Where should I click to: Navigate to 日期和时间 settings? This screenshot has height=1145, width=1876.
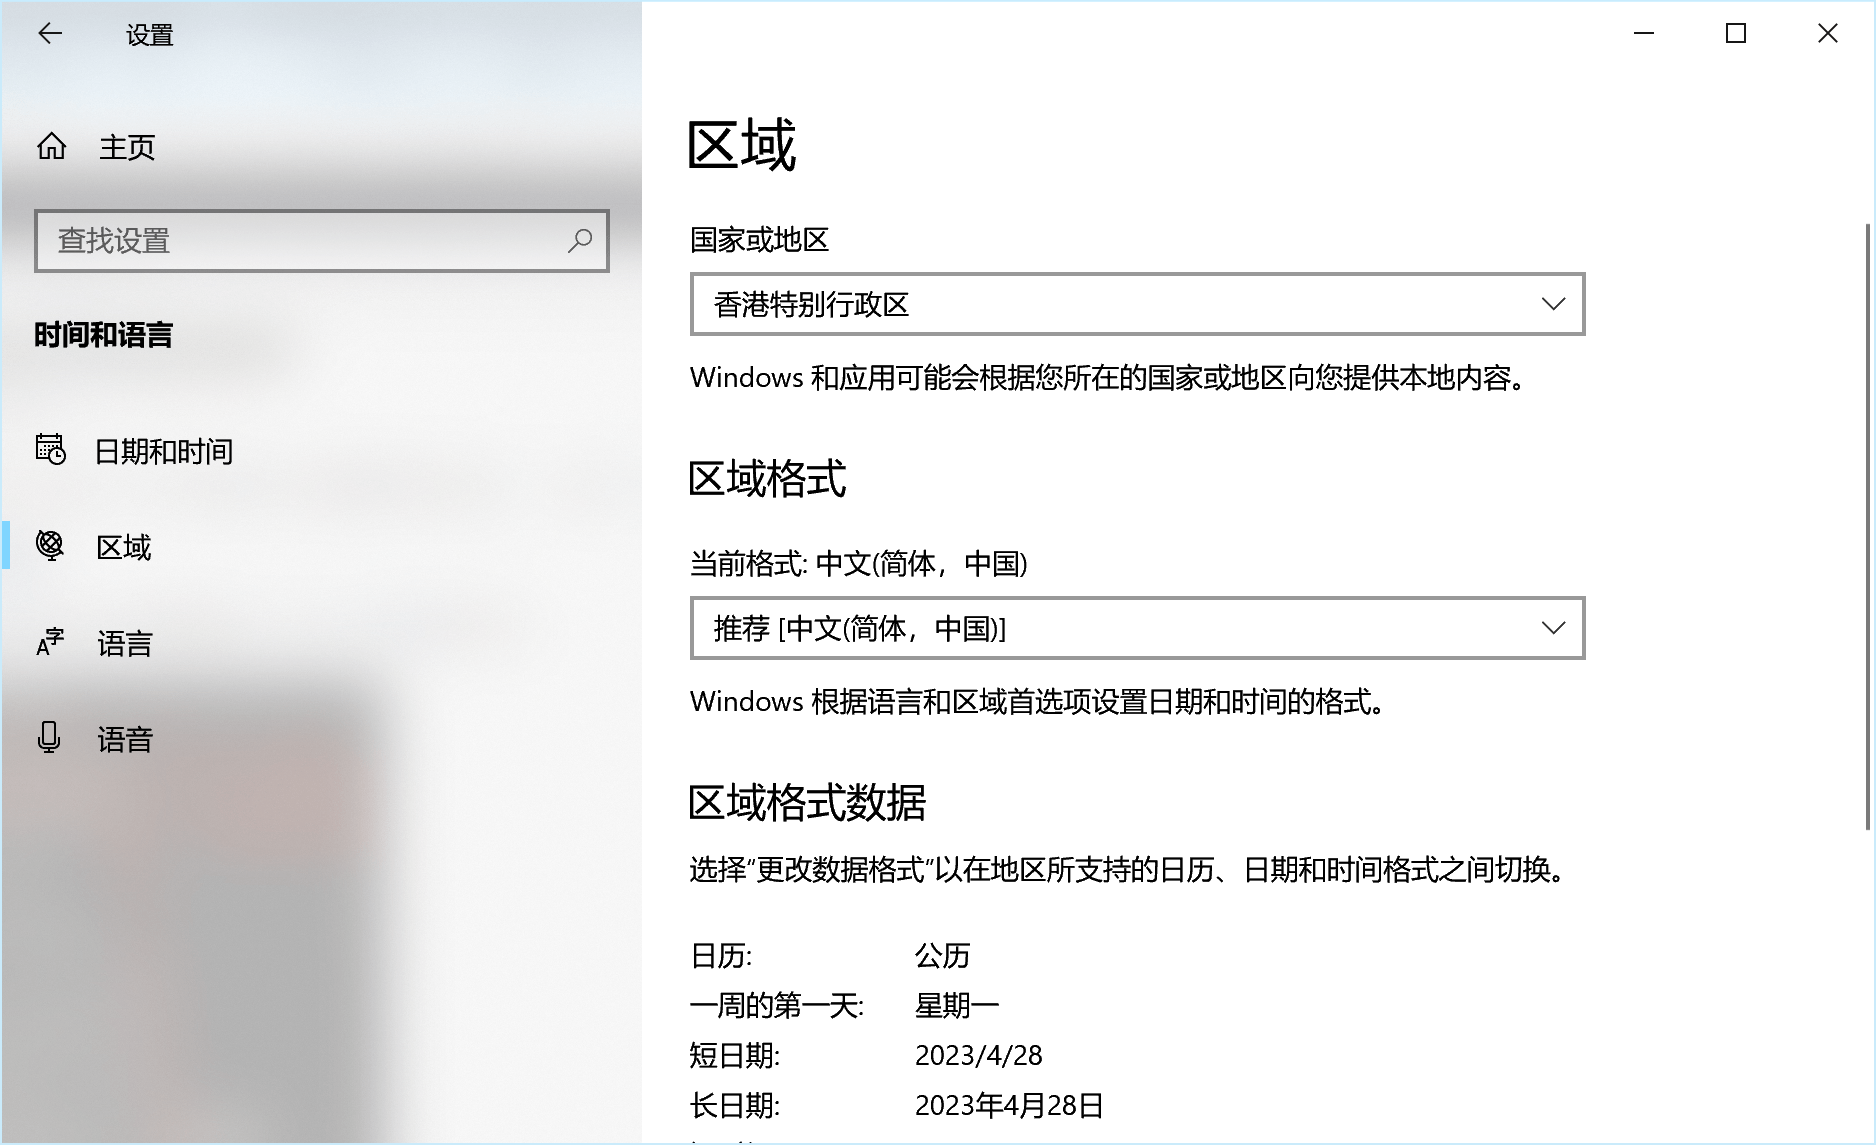(x=164, y=451)
